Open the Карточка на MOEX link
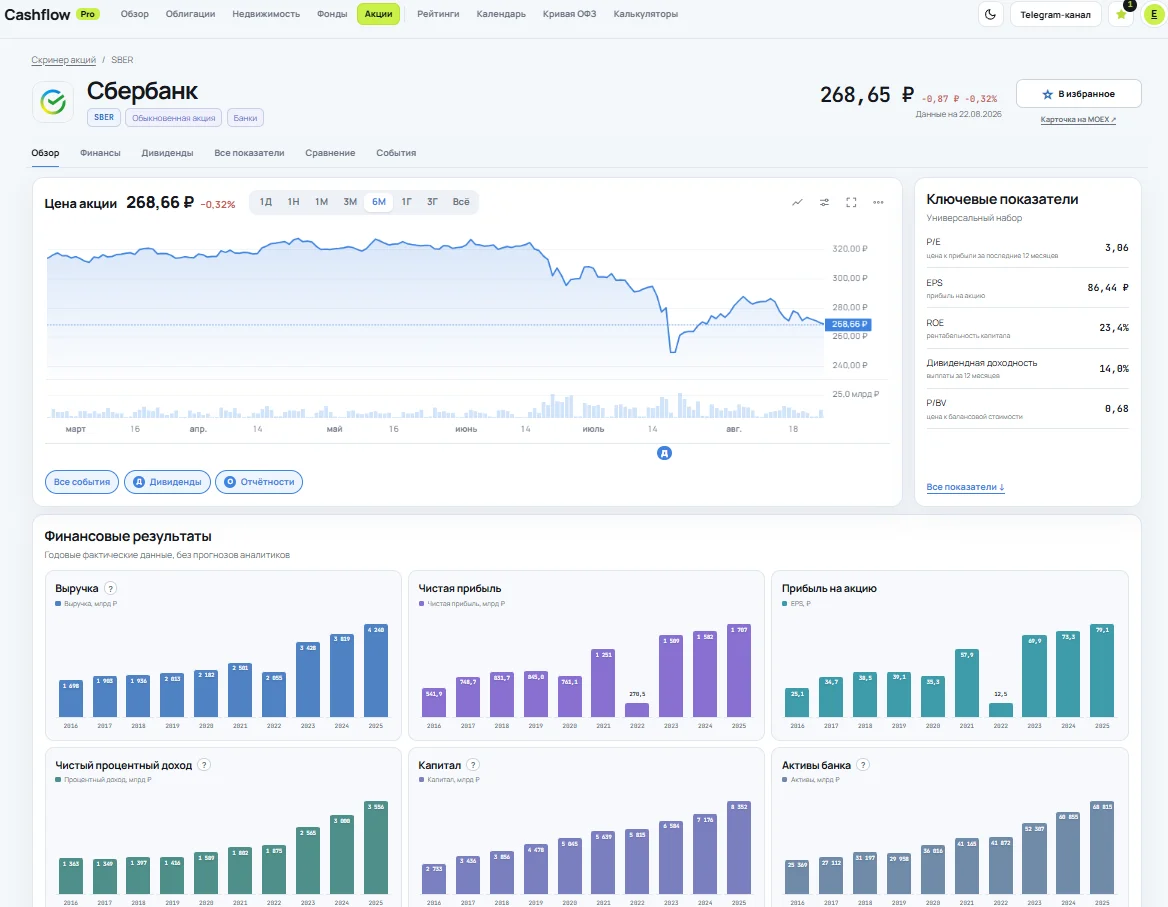Viewport: 1168px width, 907px height. click(1078, 119)
